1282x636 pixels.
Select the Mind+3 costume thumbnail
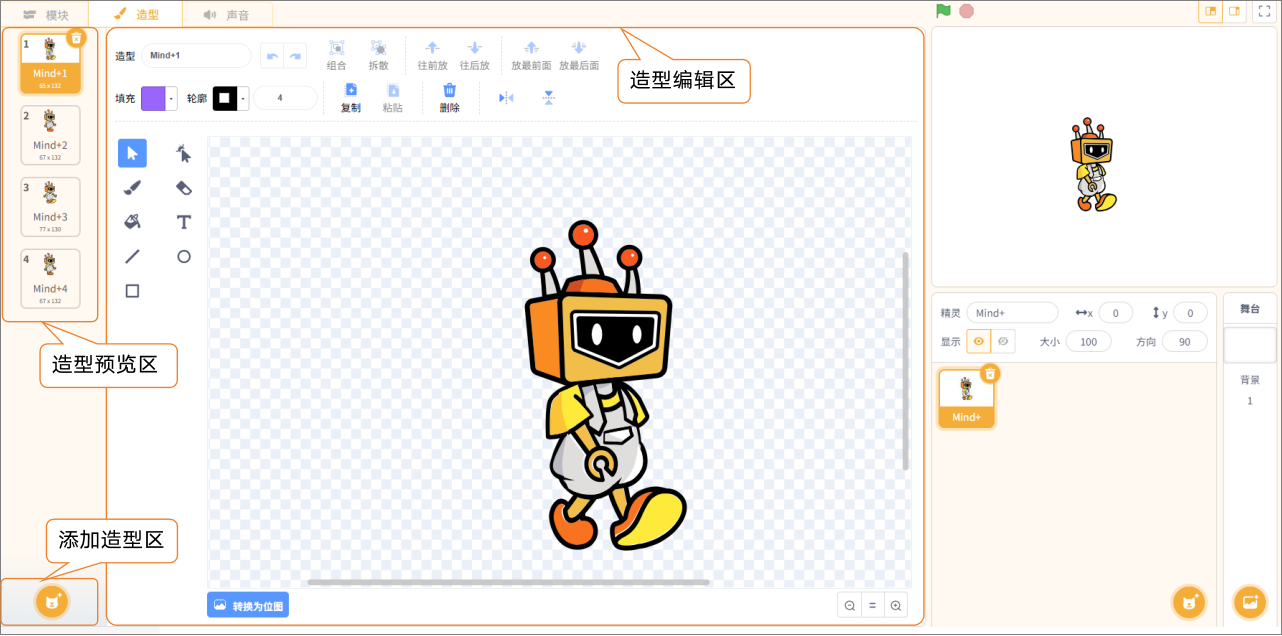pyautogui.click(x=50, y=207)
